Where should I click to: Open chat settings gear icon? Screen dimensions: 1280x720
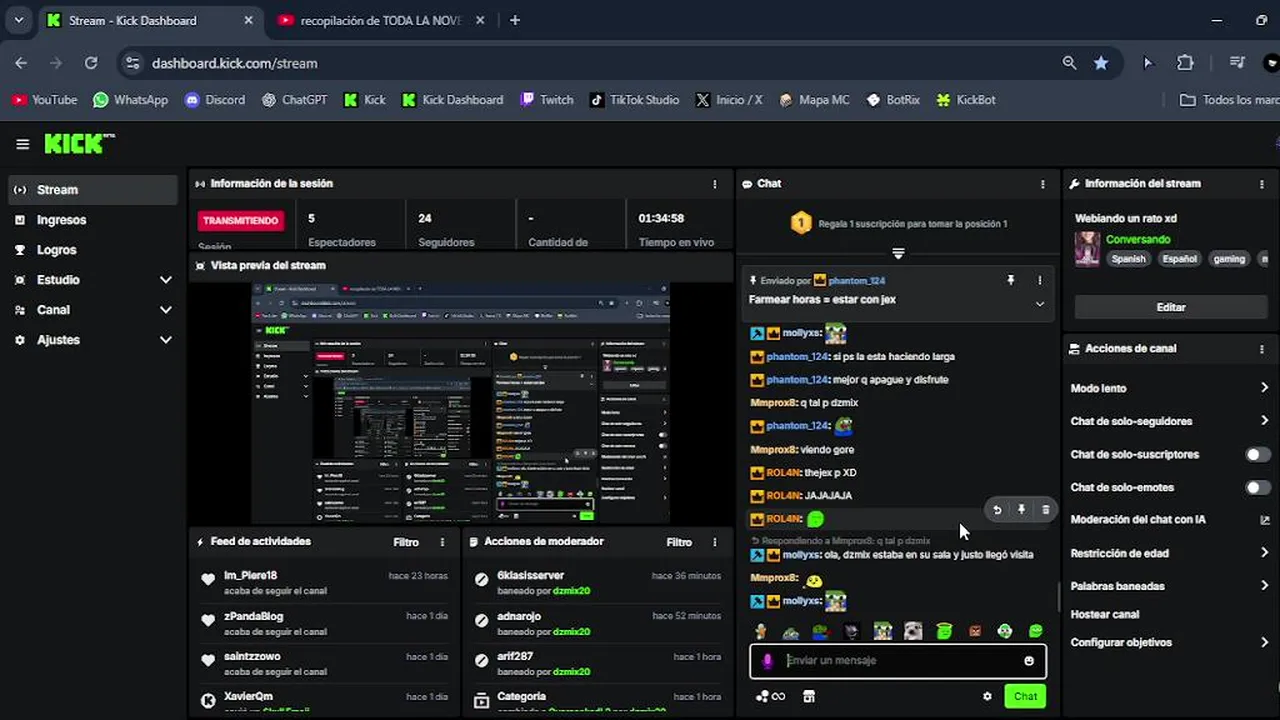987,697
